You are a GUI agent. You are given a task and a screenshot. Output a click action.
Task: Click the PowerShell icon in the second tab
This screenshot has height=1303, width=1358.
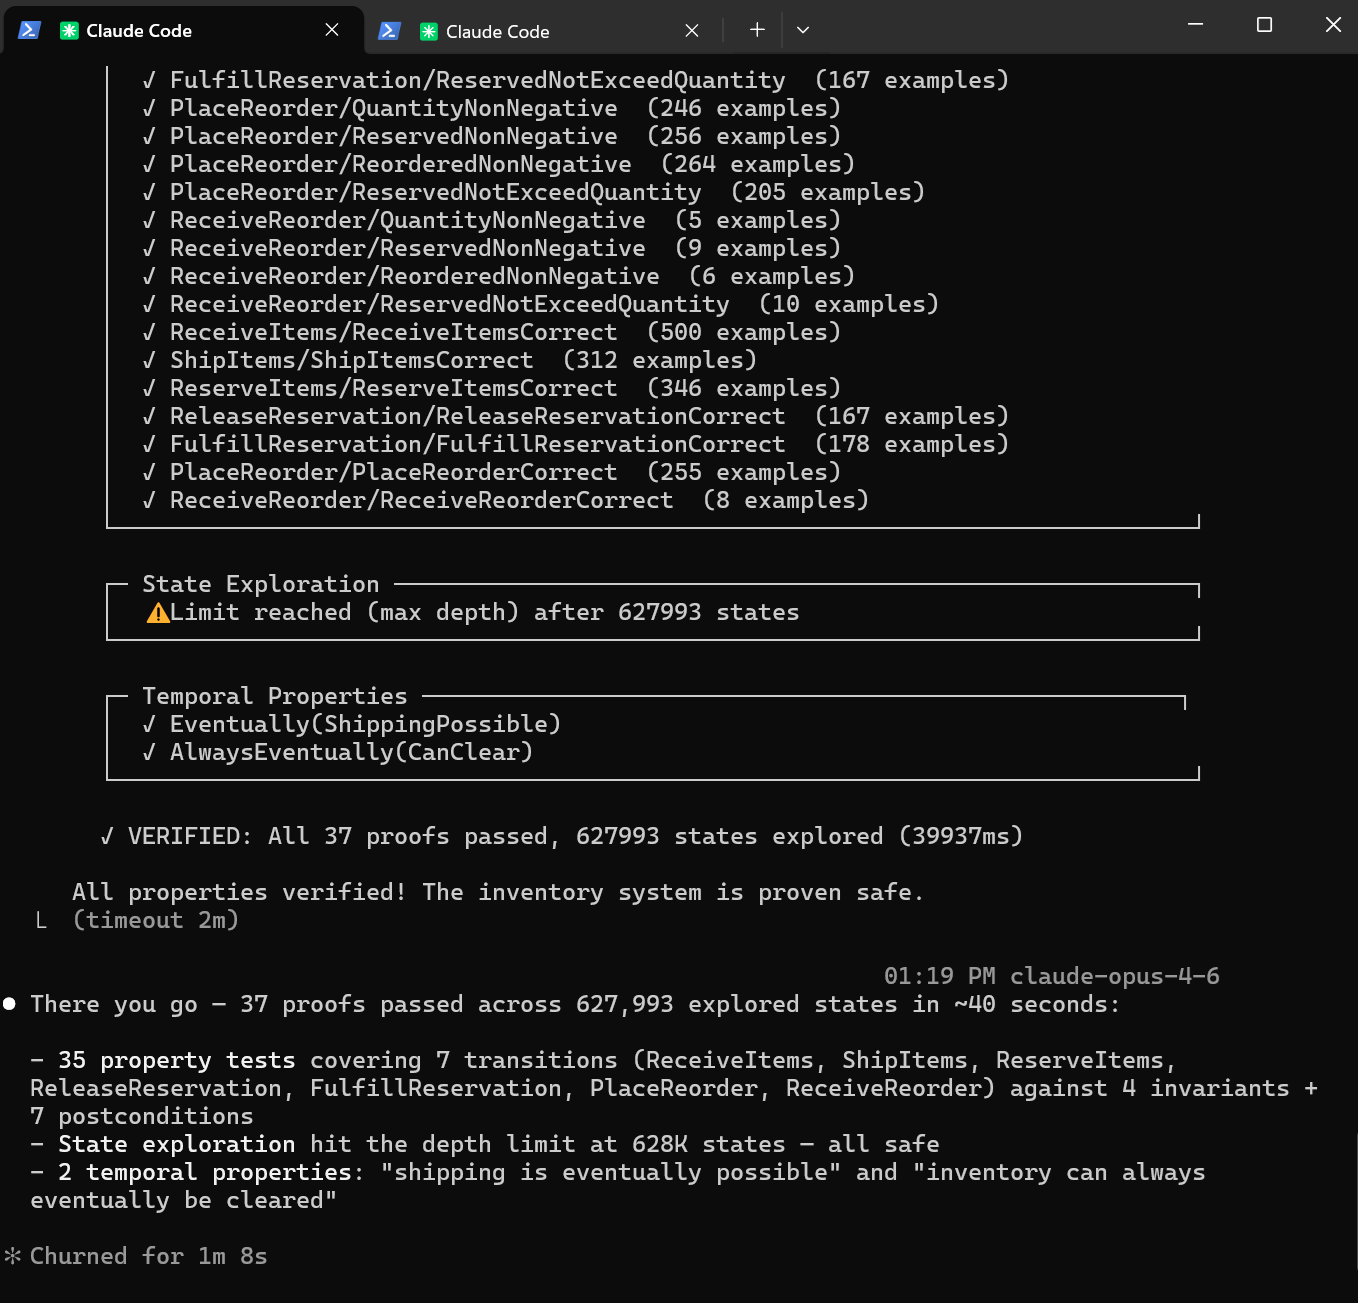click(x=388, y=31)
